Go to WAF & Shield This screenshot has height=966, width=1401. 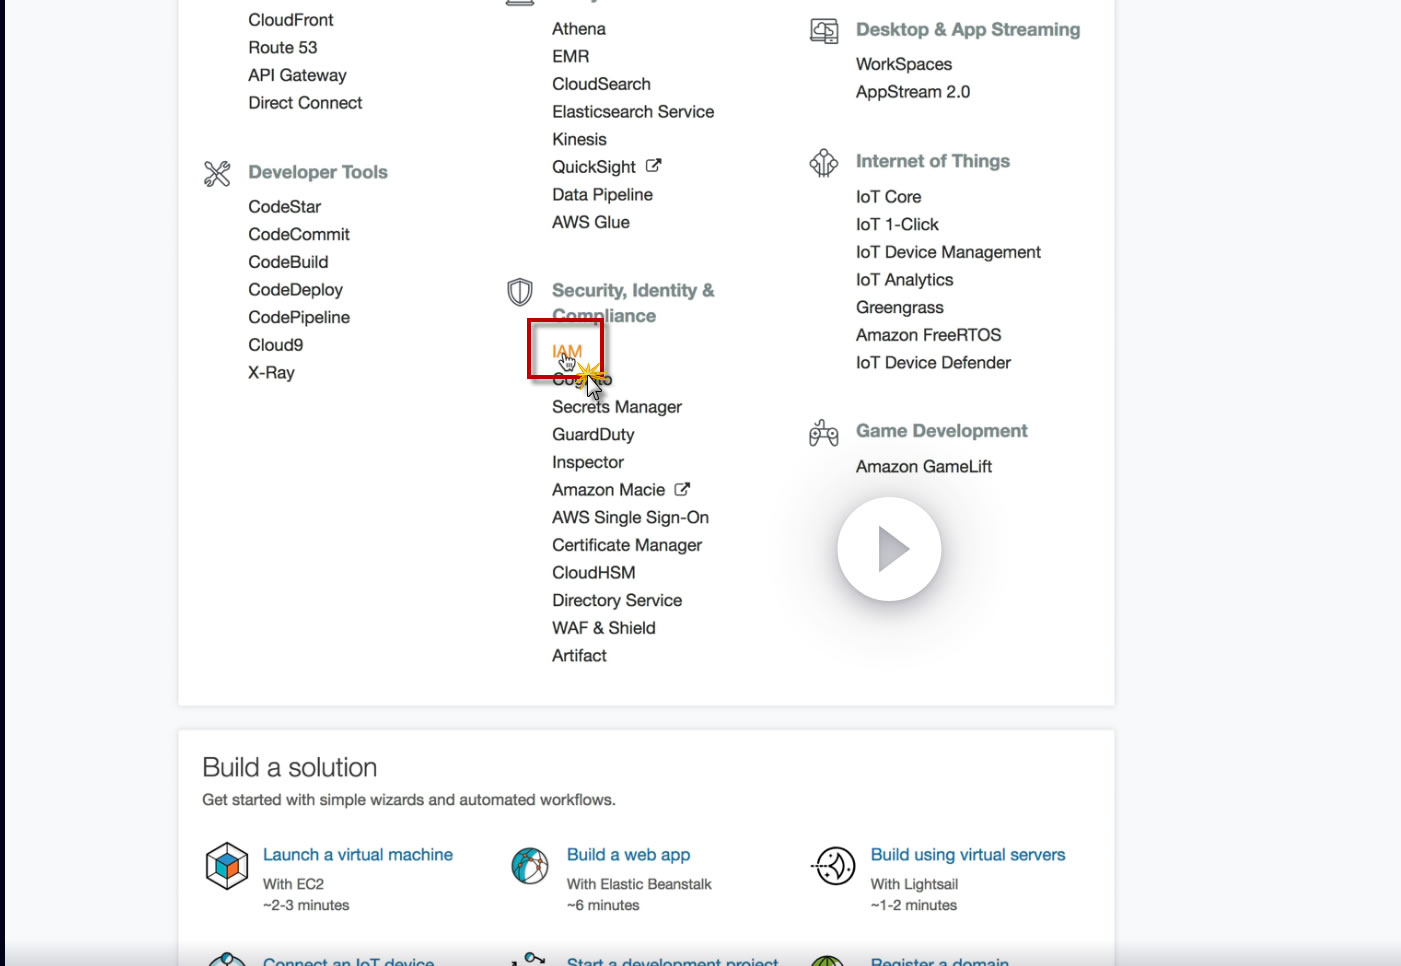click(x=604, y=628)
